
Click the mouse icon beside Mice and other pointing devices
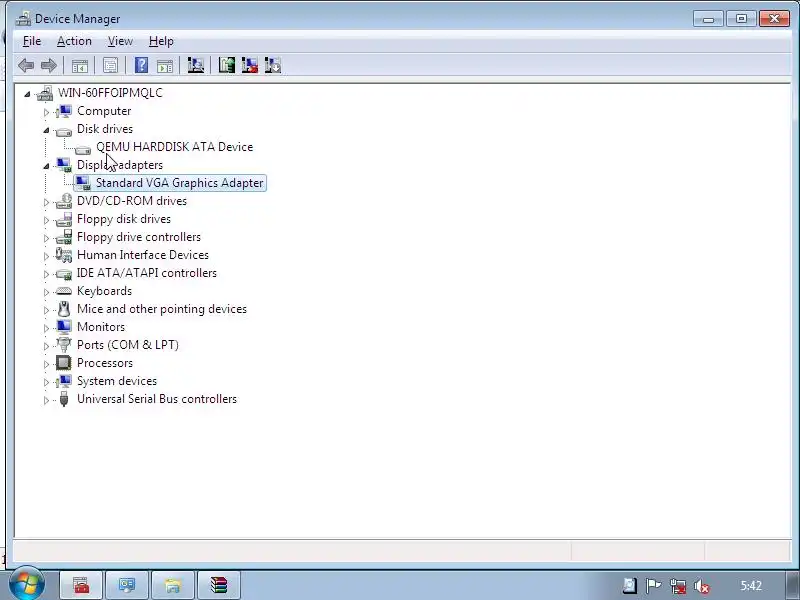pyautogui.click(x=64, y=309)
